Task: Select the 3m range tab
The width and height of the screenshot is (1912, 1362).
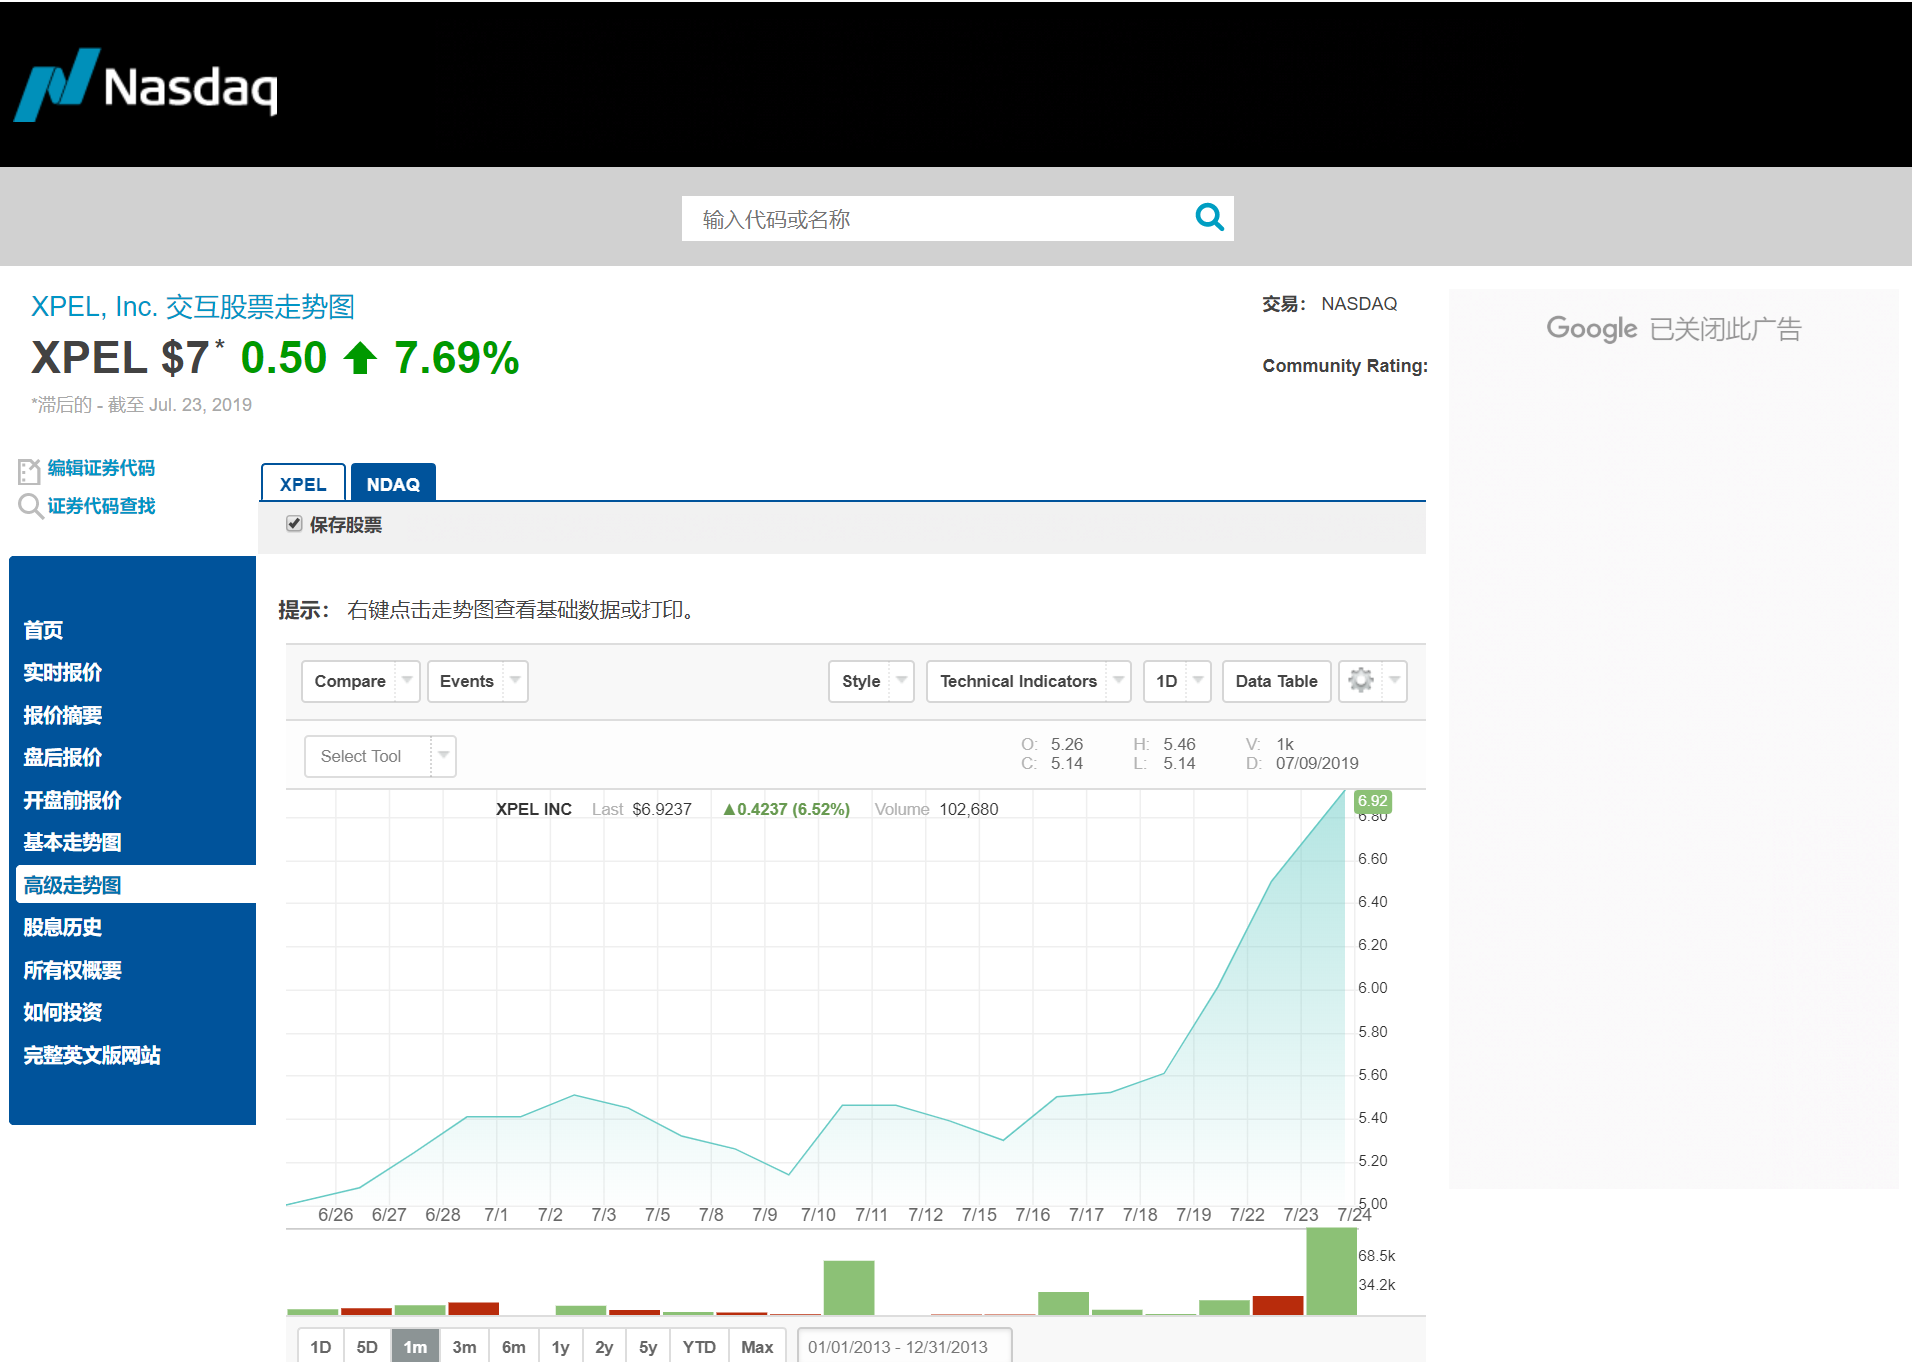Action: pos(464,1347)
